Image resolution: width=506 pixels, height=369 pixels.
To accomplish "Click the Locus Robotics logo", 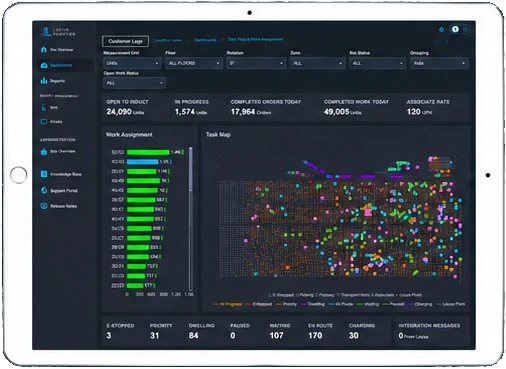I will (x=58, y=32).
